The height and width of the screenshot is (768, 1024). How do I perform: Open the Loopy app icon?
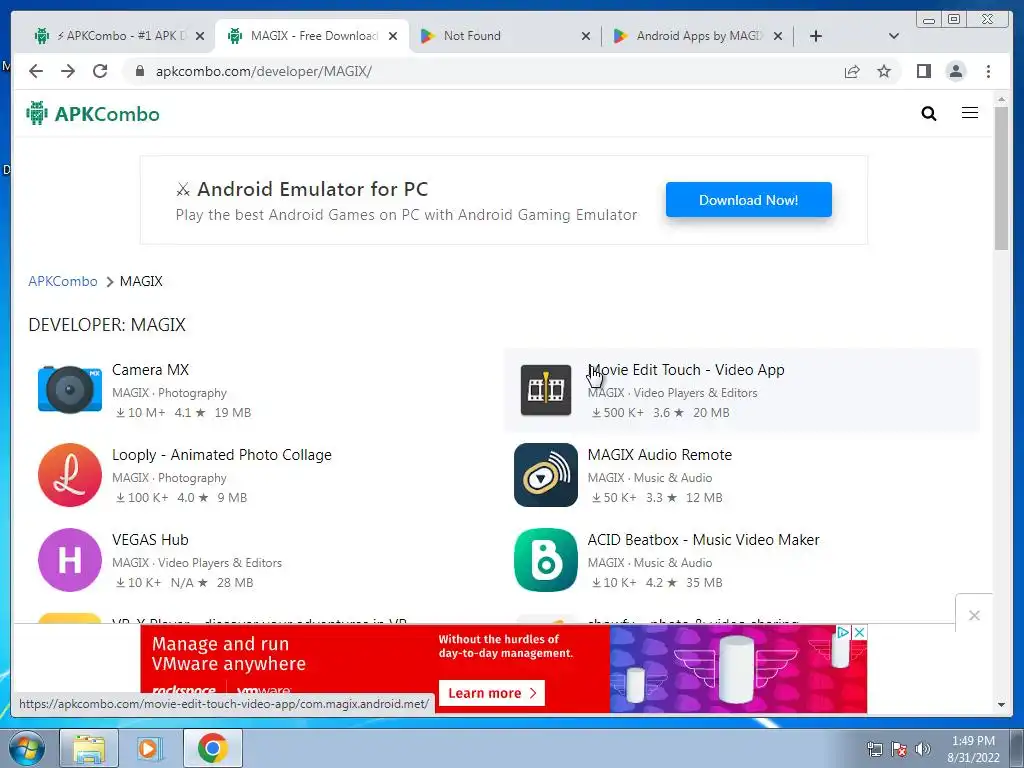(x=70, y=475)
